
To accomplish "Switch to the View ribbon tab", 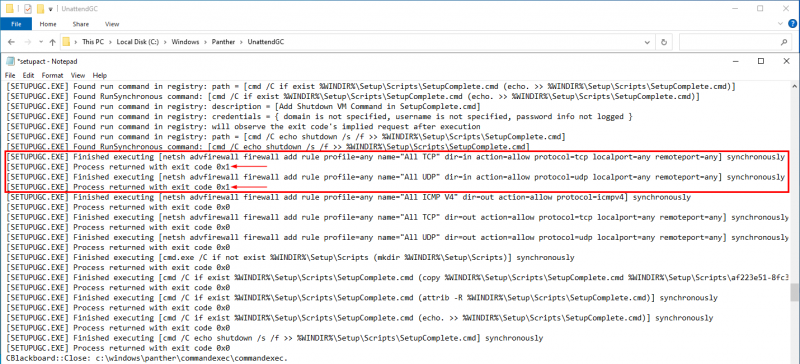I will point(112,24).
